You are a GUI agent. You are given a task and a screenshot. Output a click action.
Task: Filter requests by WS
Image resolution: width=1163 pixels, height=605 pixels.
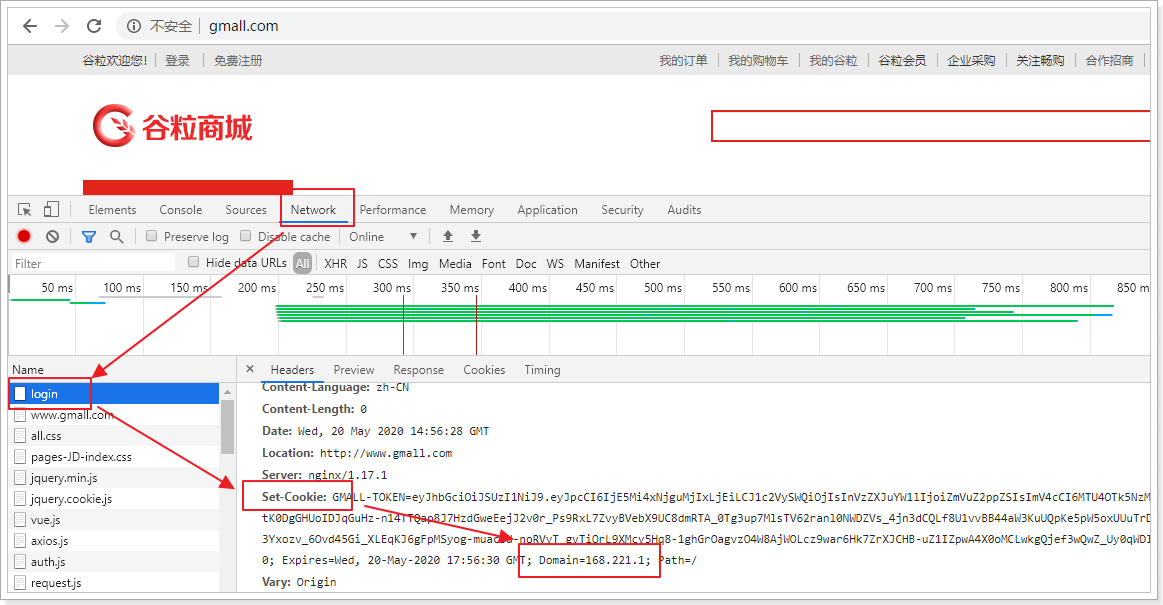click(555, 264)
